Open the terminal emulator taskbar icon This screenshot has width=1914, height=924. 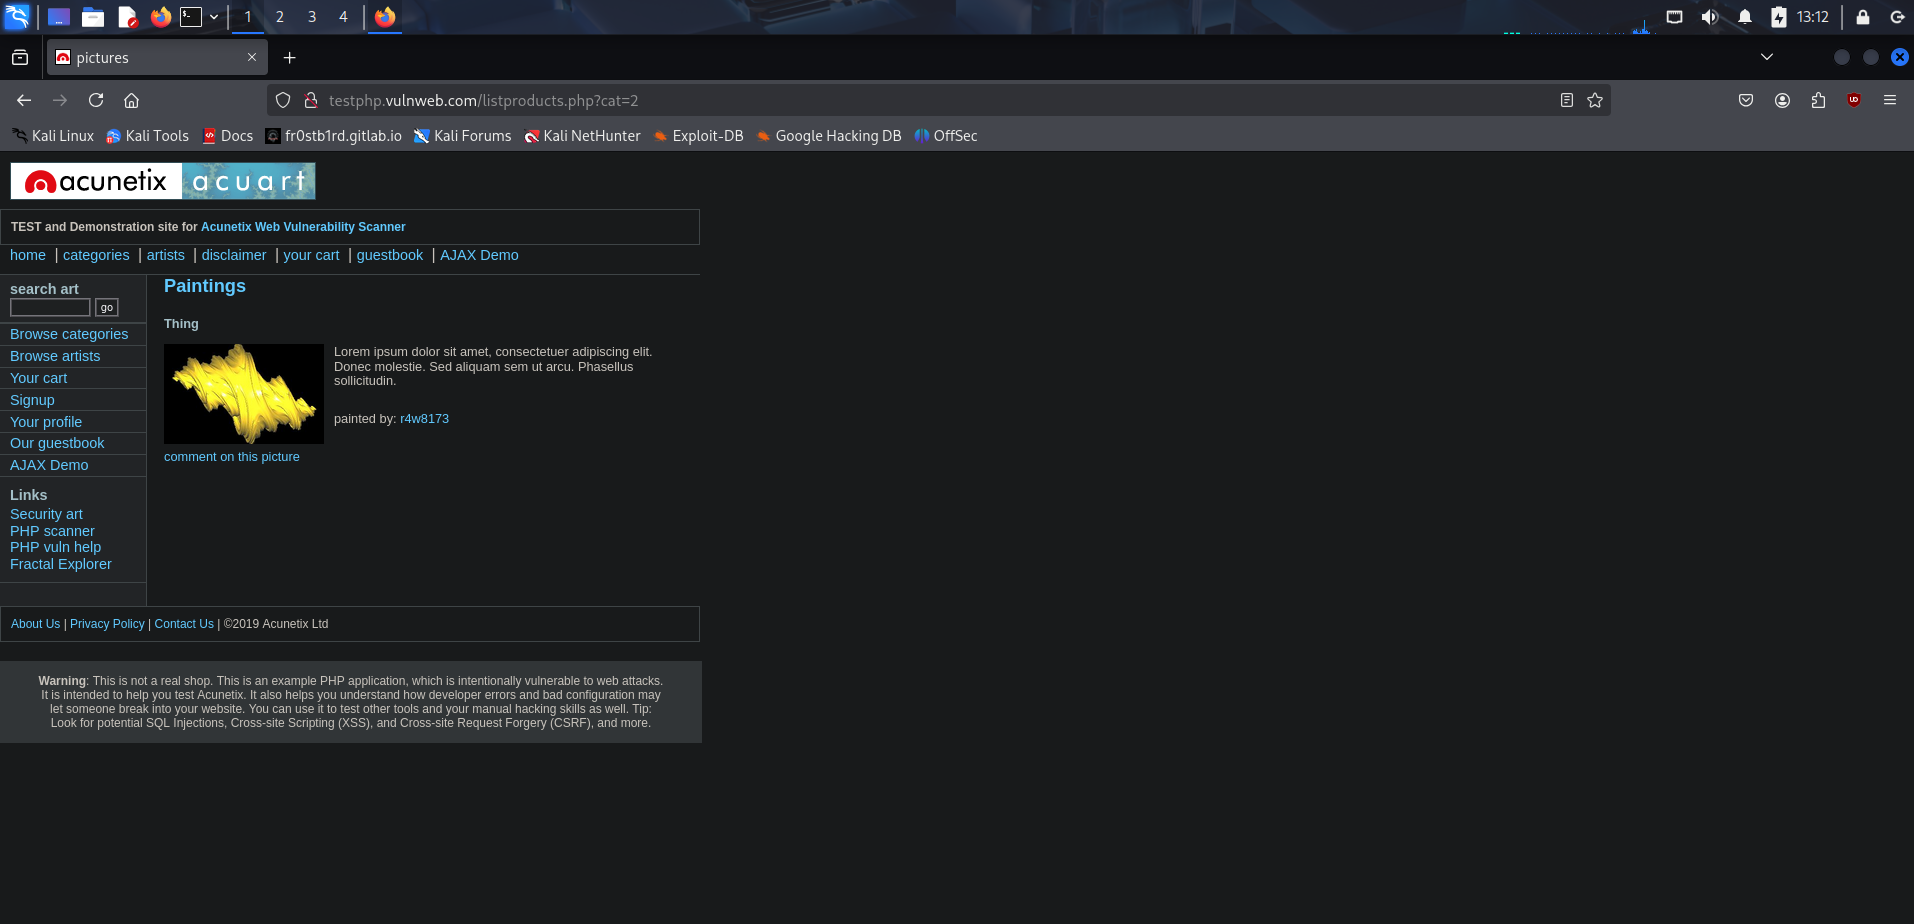click(x=191, y=17)
